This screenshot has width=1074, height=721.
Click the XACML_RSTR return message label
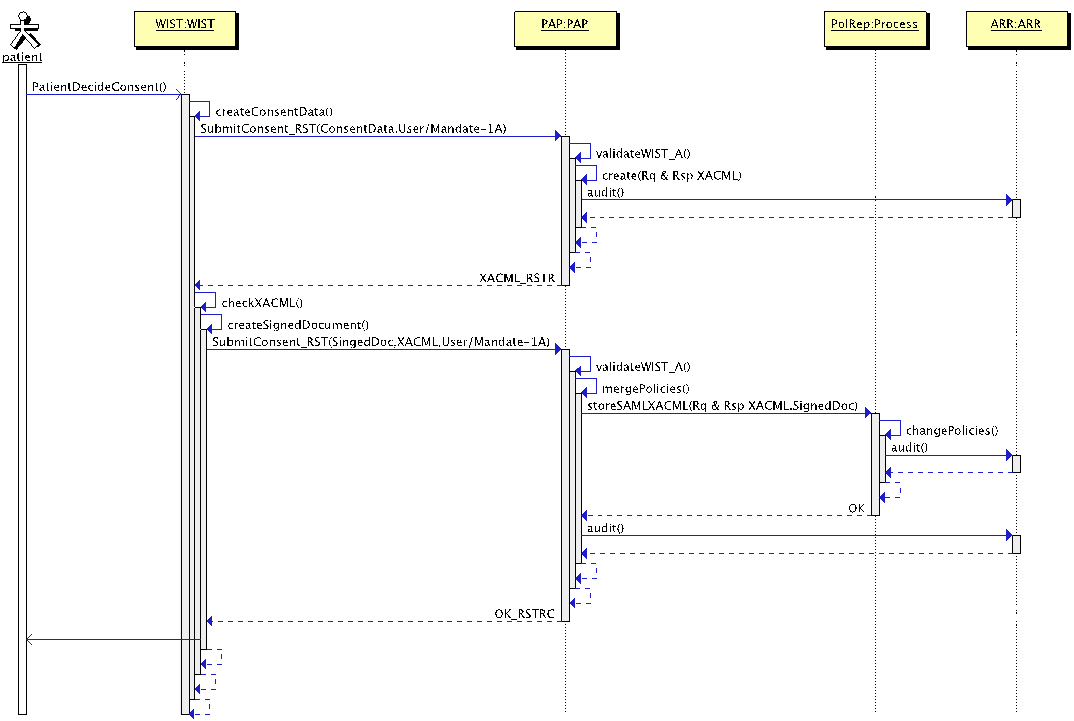(516, 277)
